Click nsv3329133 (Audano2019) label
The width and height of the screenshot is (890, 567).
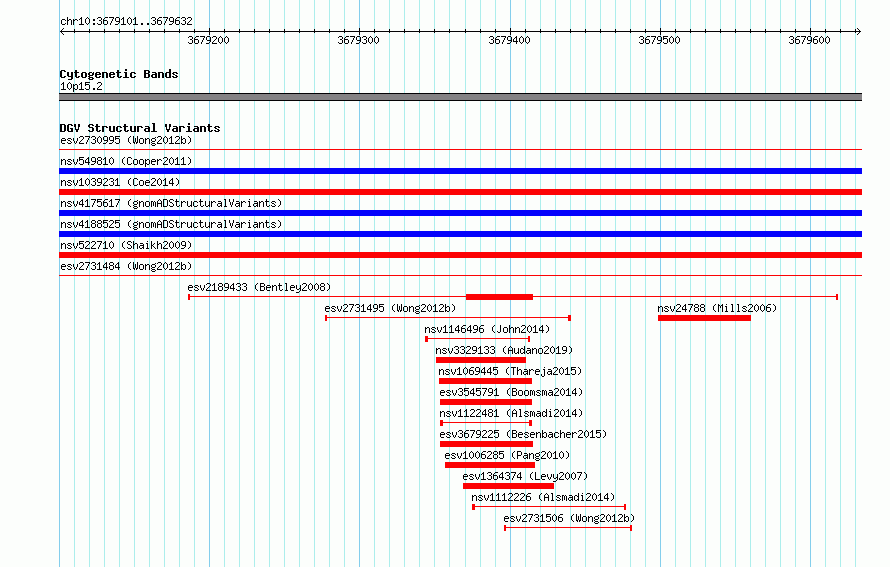(x=504, y=350)
